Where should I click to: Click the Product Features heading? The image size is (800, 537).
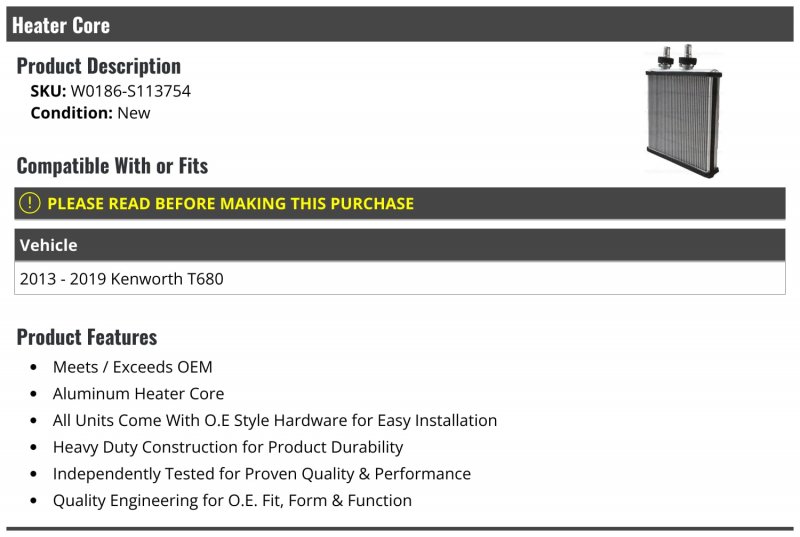[87, 337]
